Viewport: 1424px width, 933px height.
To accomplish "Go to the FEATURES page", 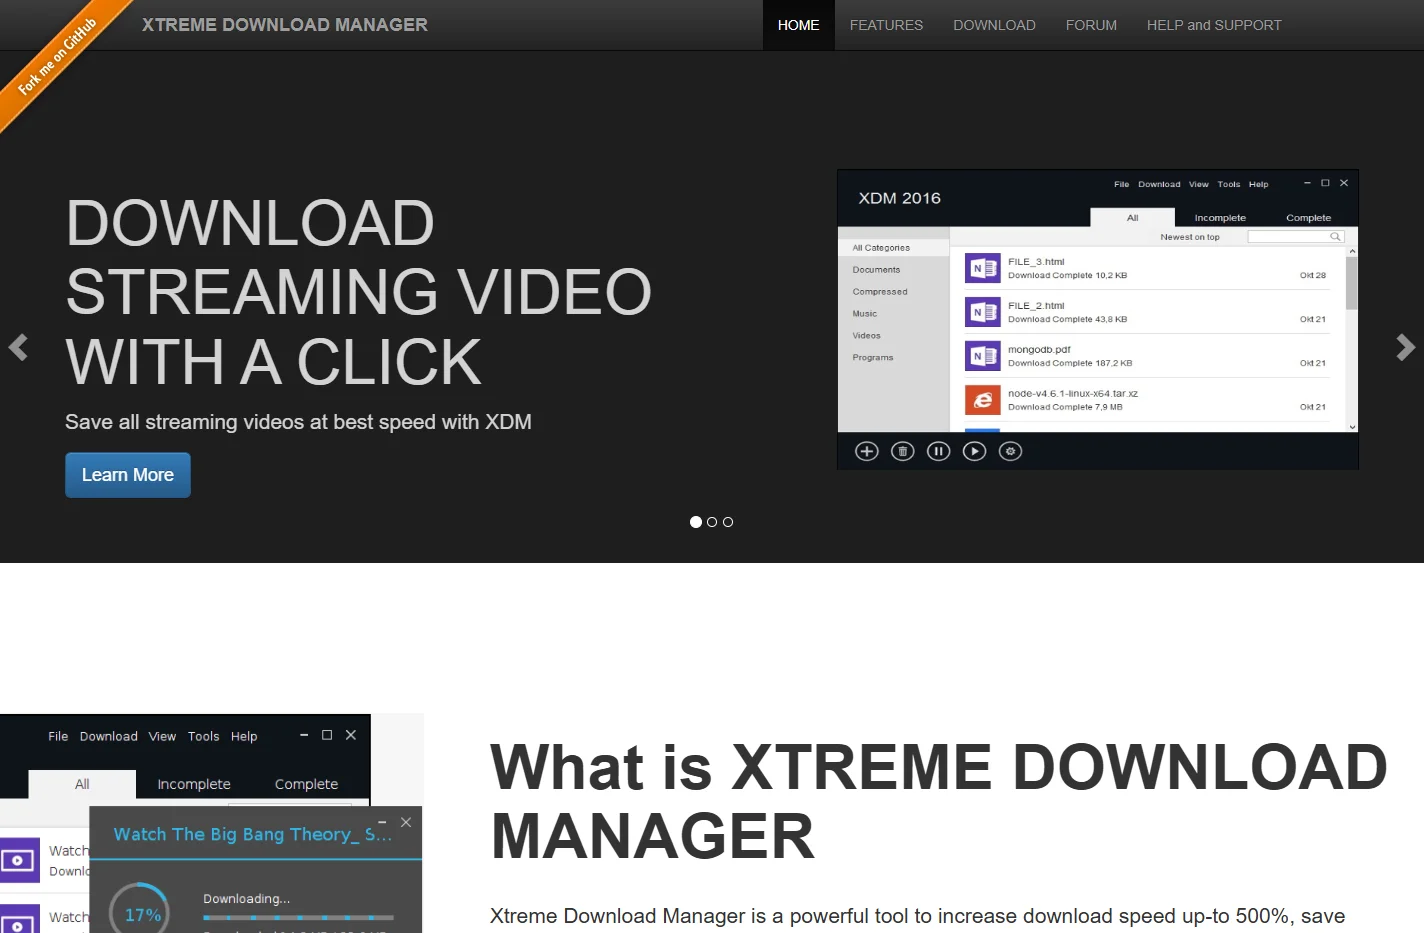I will coord(886,25).
